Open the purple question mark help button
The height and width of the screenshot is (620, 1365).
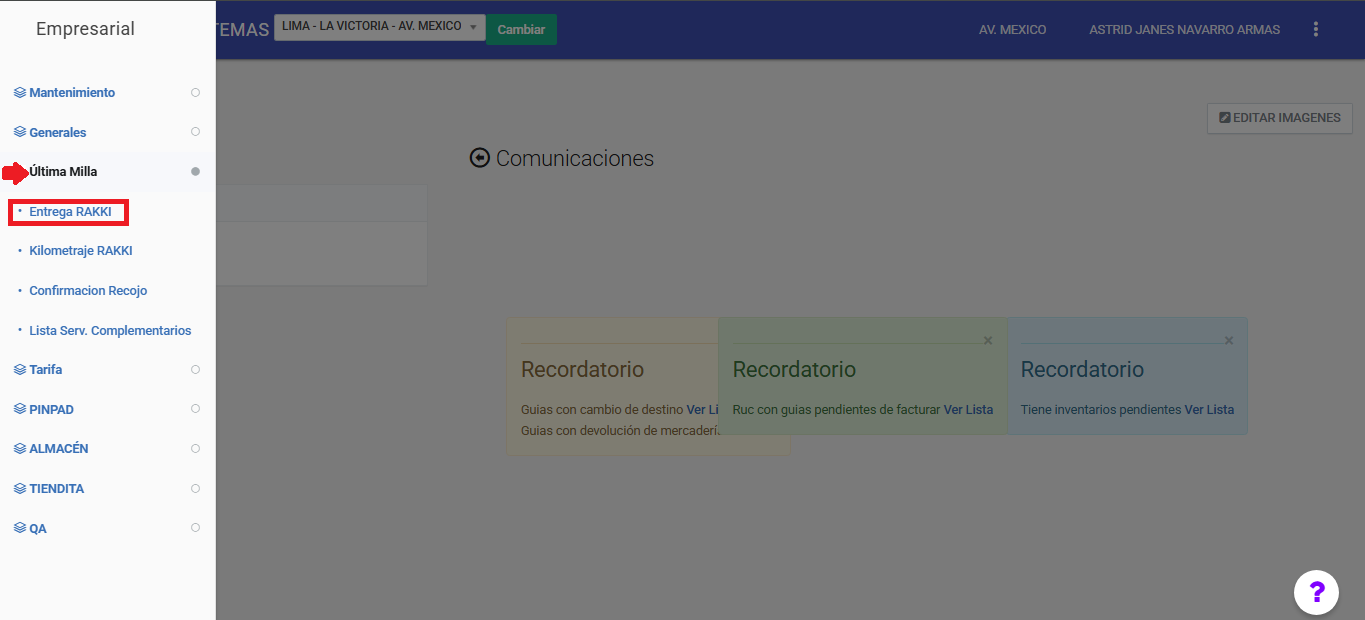(1316, 592)
